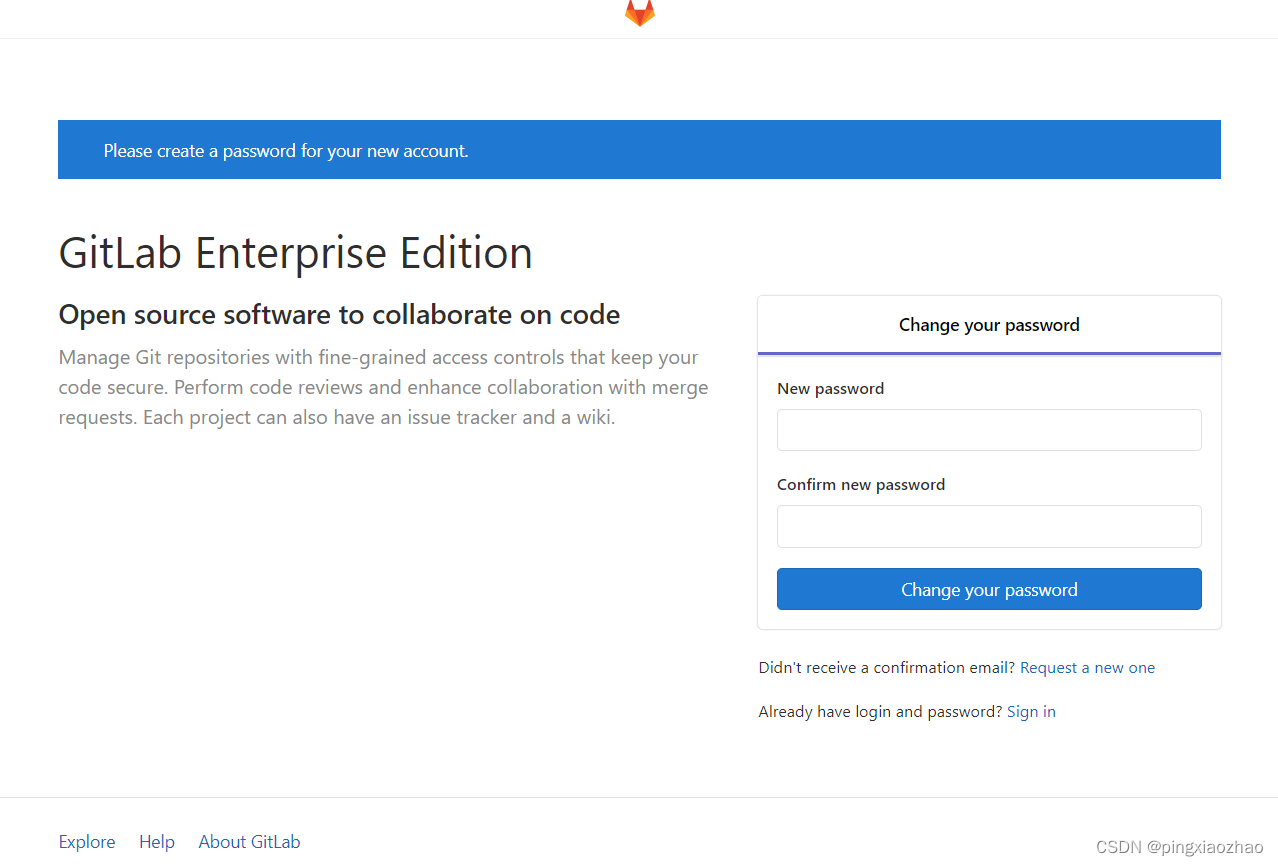
Task: Select the Change your password tab header
Action: point(989,325)
